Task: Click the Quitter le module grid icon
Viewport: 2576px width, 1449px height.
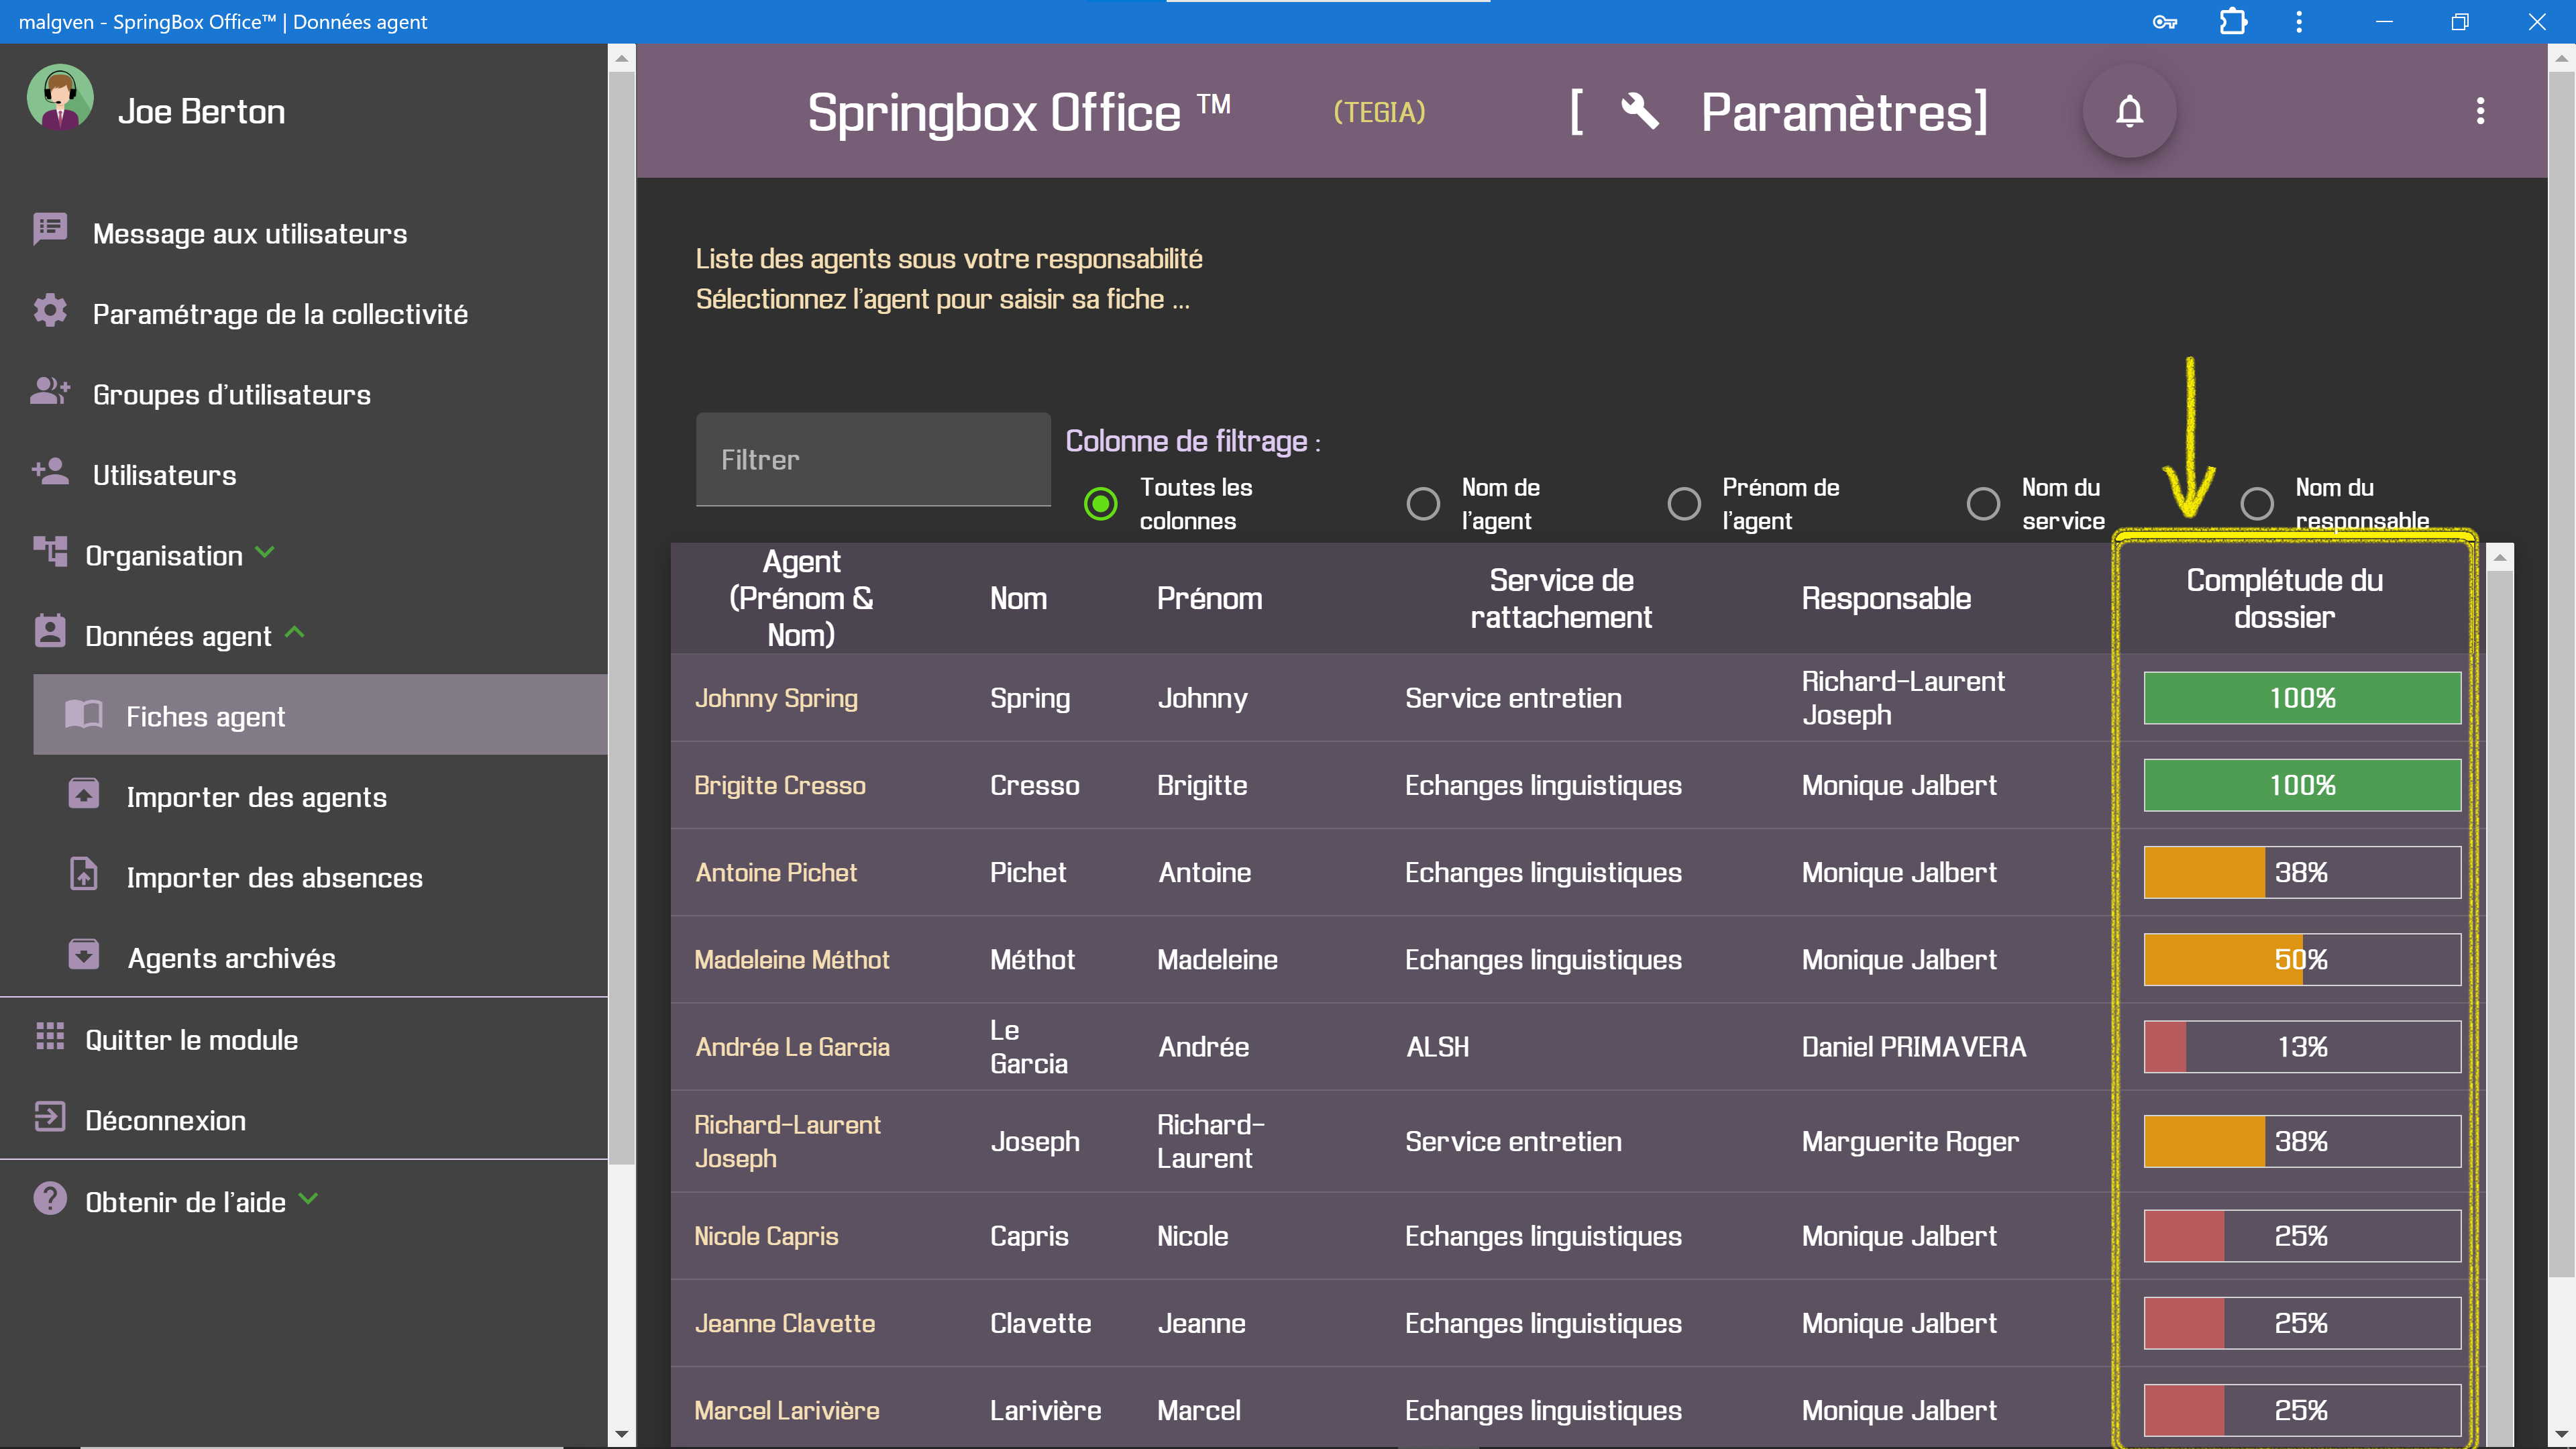Action: click(x=50, y=1037)
